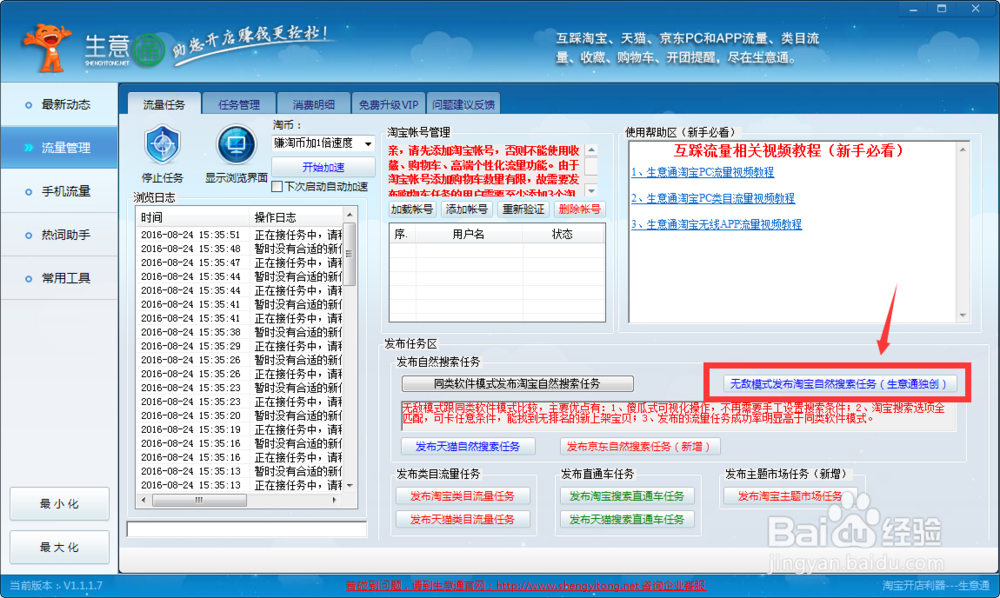
Task: Click log horizontal scrollbar right arrow
Action: [x=334, y=500]
